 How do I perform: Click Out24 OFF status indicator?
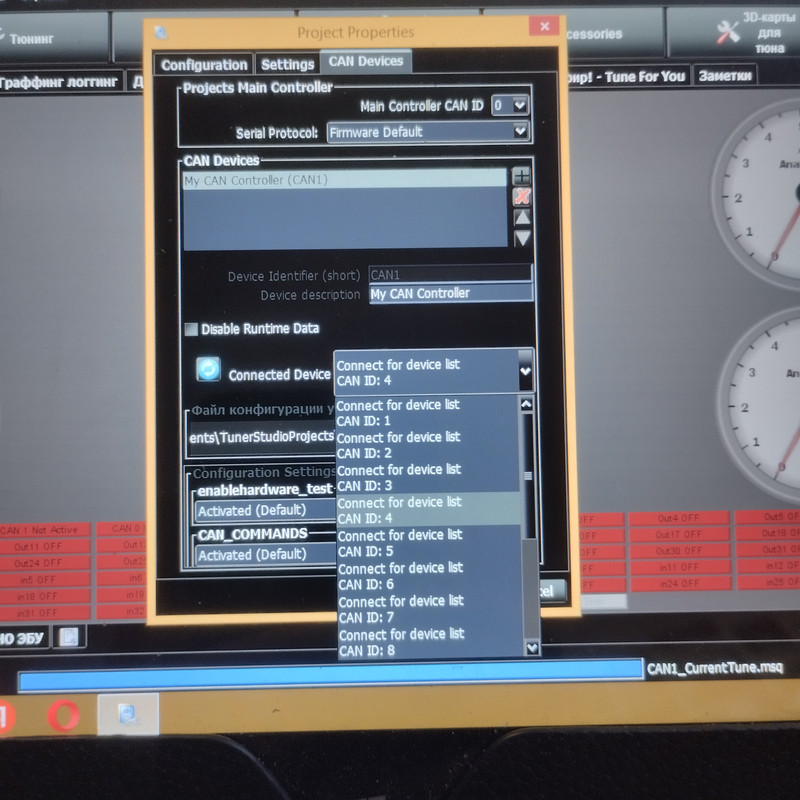45,563
